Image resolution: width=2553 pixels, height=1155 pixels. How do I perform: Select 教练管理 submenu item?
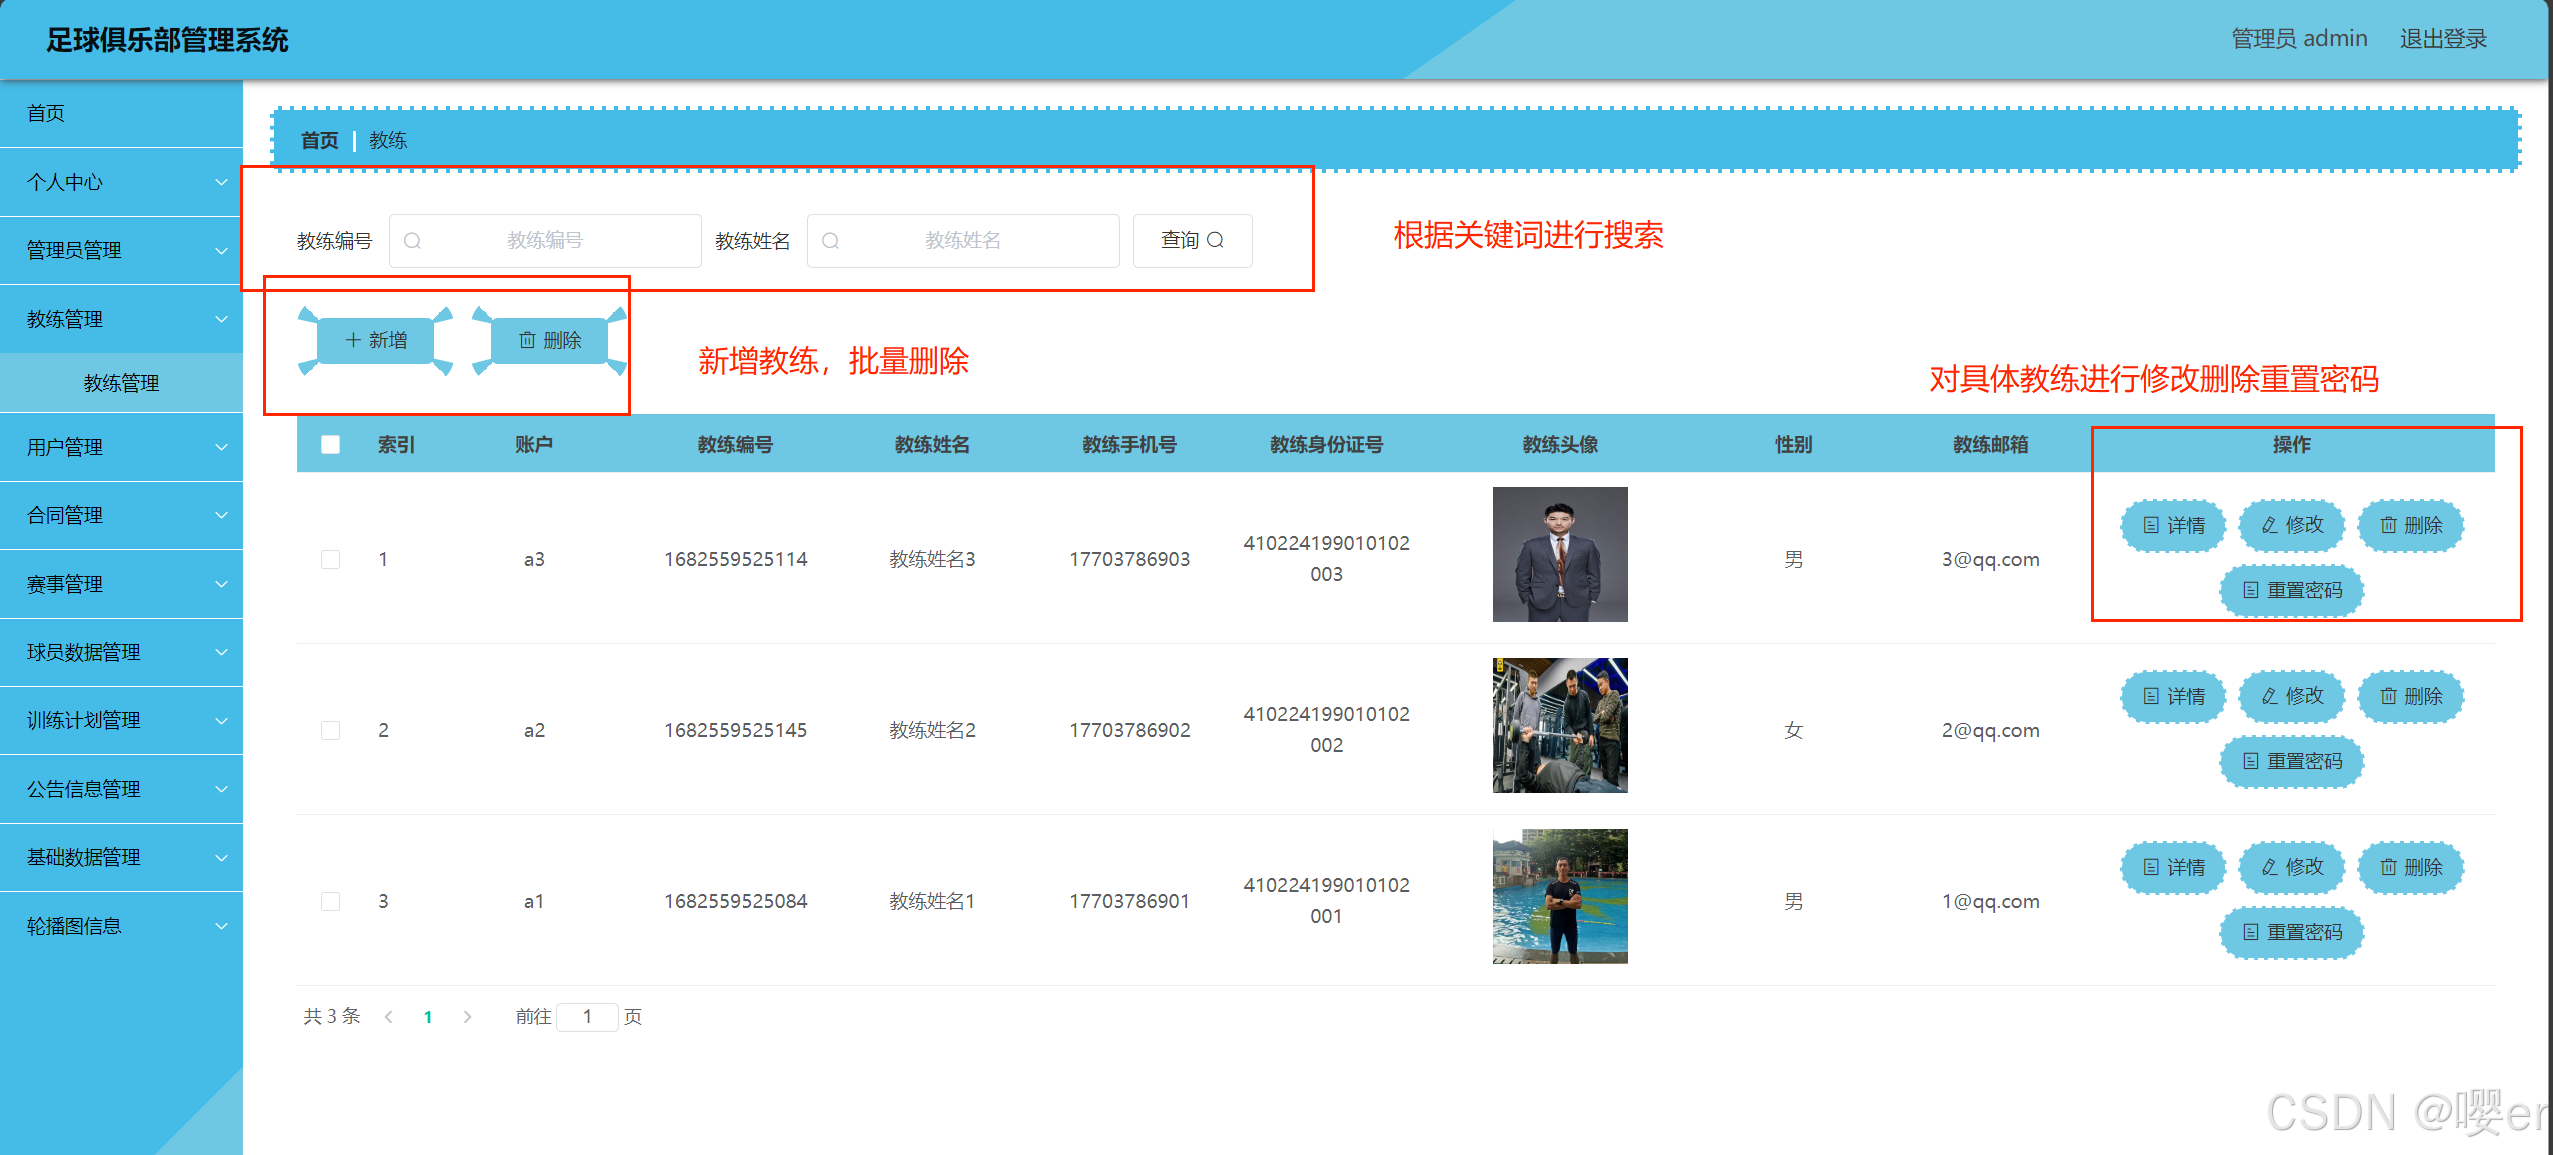click(121, 383)
